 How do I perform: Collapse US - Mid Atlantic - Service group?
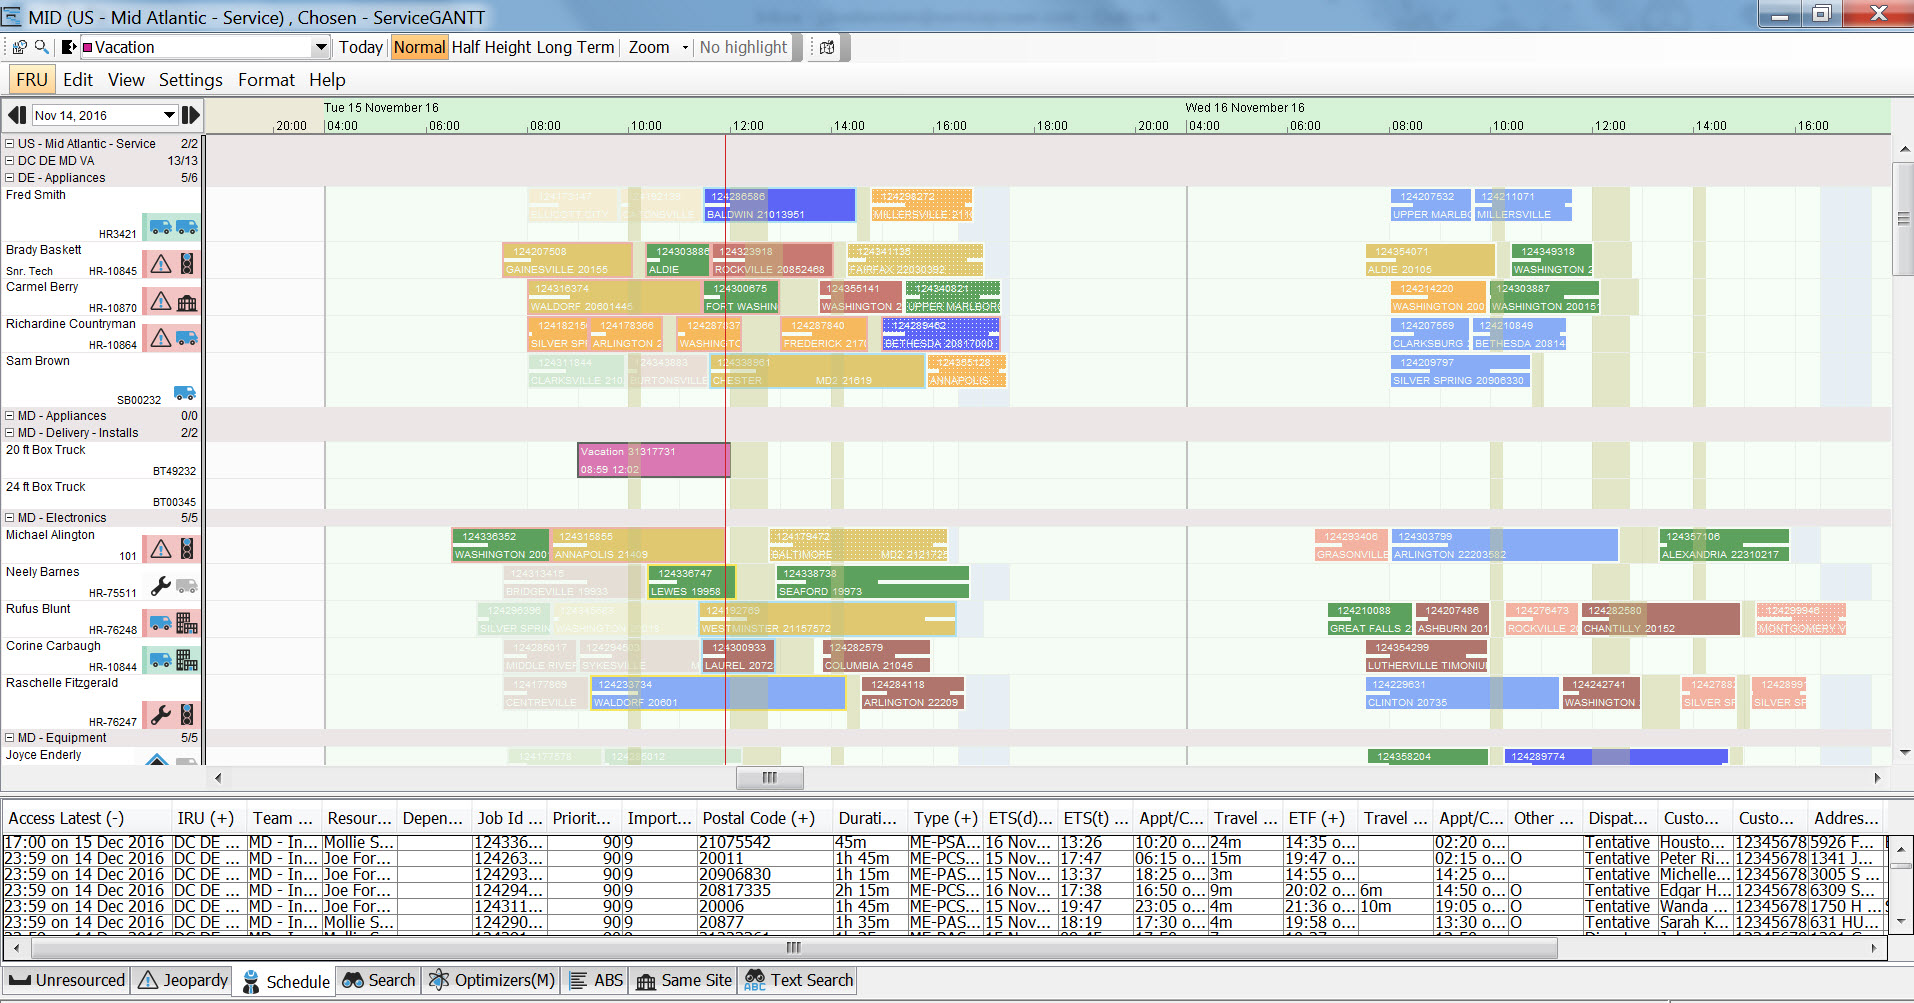click(x=10, y=144)
